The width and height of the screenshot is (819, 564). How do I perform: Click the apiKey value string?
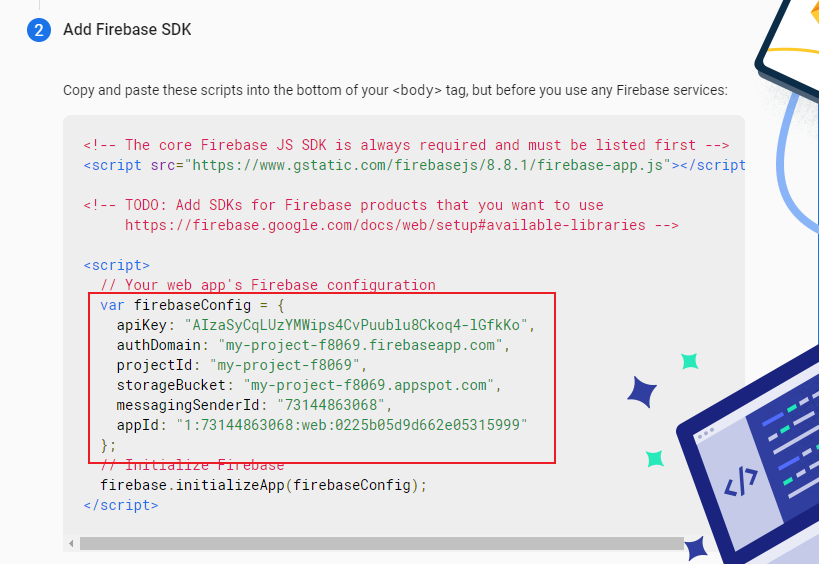(x=356, y=325)
